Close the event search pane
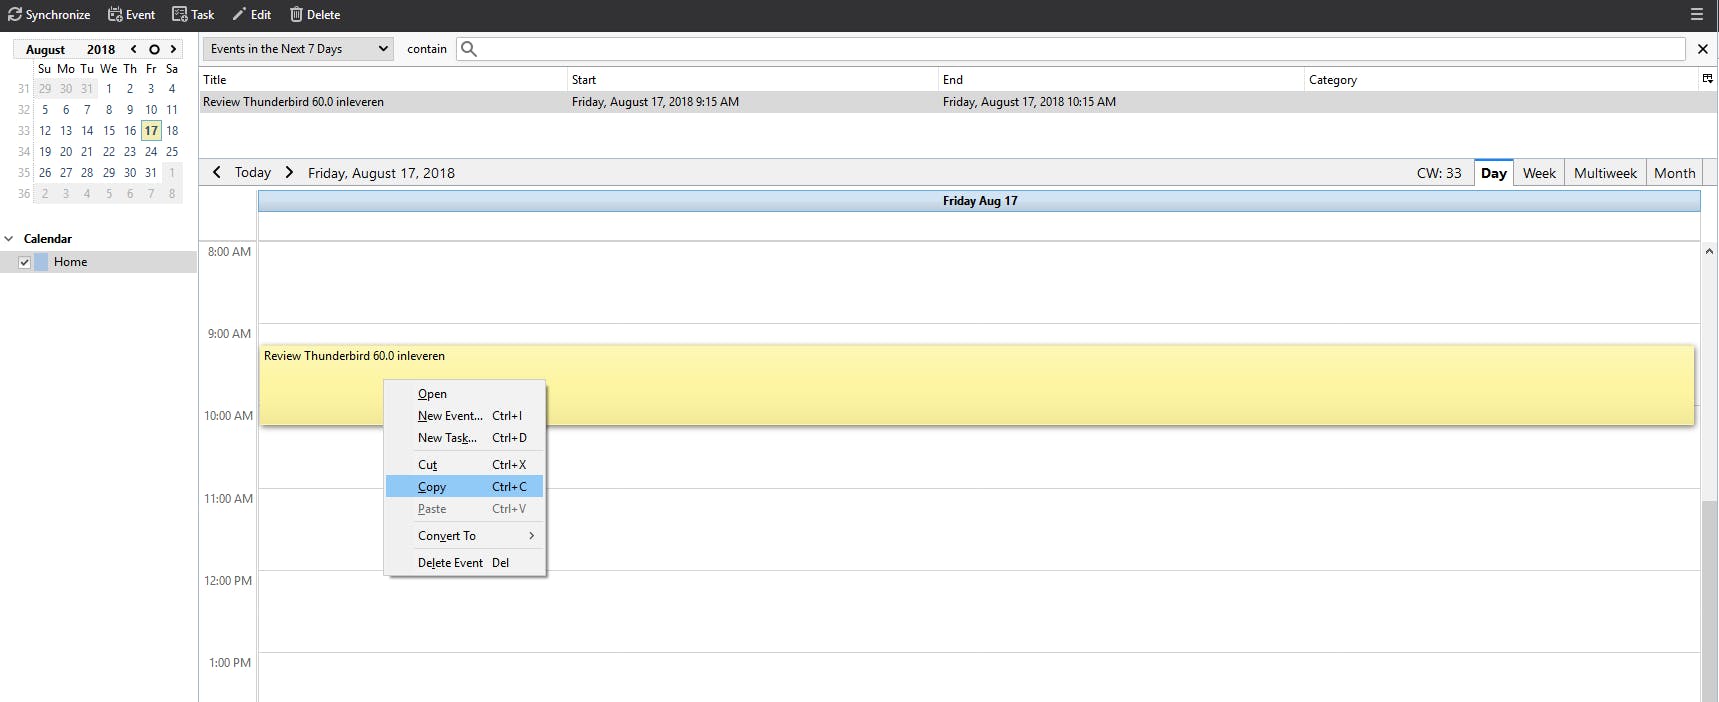 click(x=1703, y=49)
